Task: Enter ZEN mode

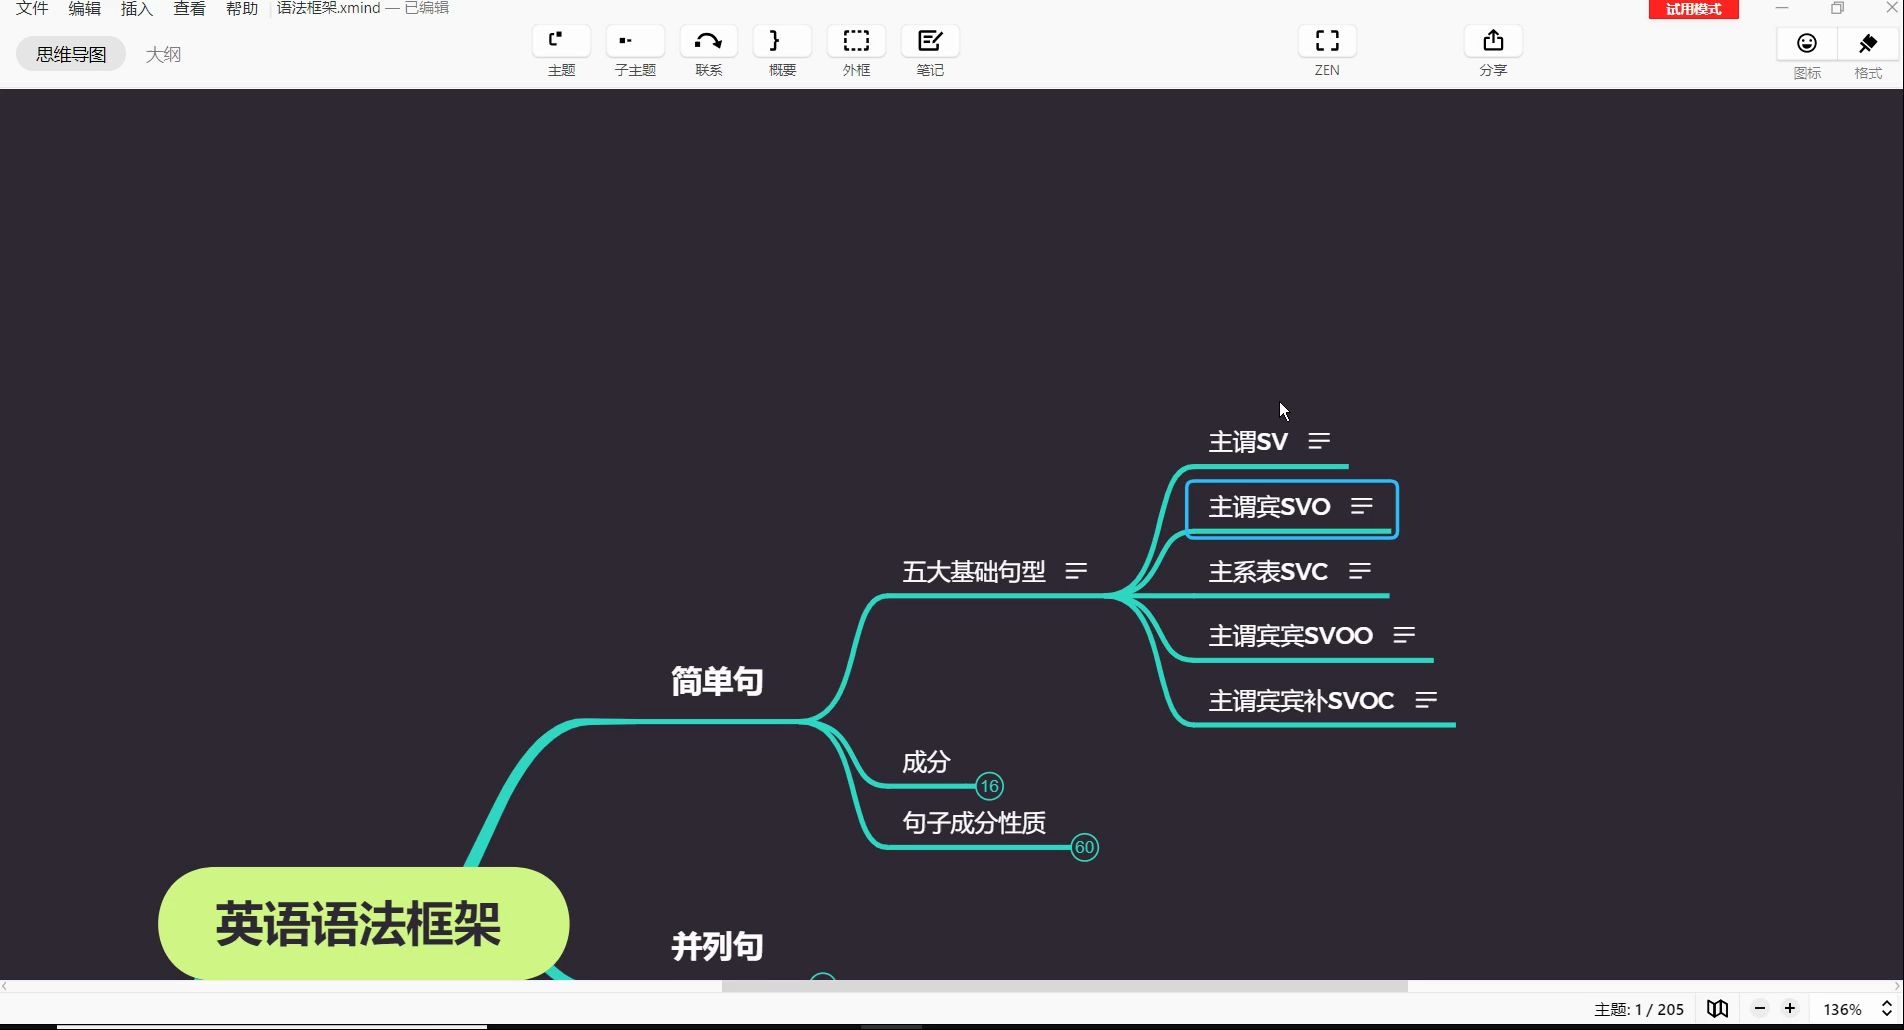Action: coord(1327,42)
